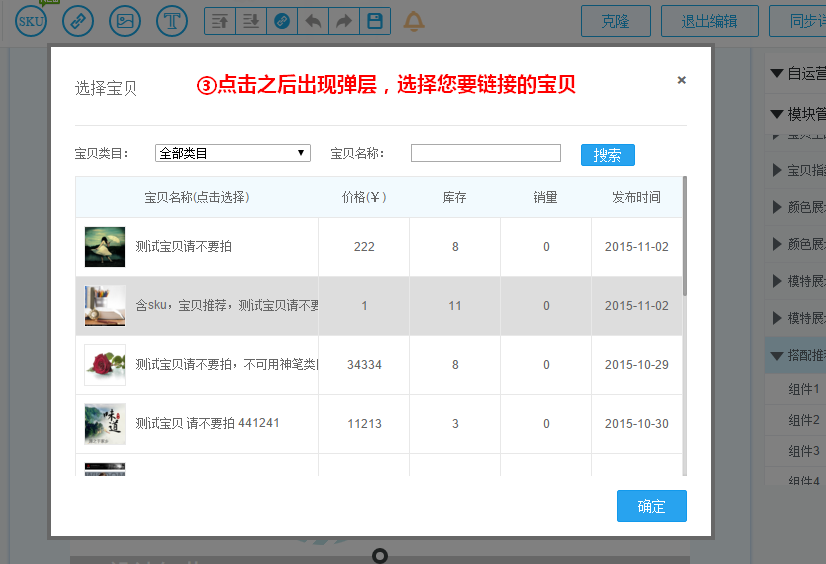Click the book and pencils product thumbnail

tap(105, 306)
